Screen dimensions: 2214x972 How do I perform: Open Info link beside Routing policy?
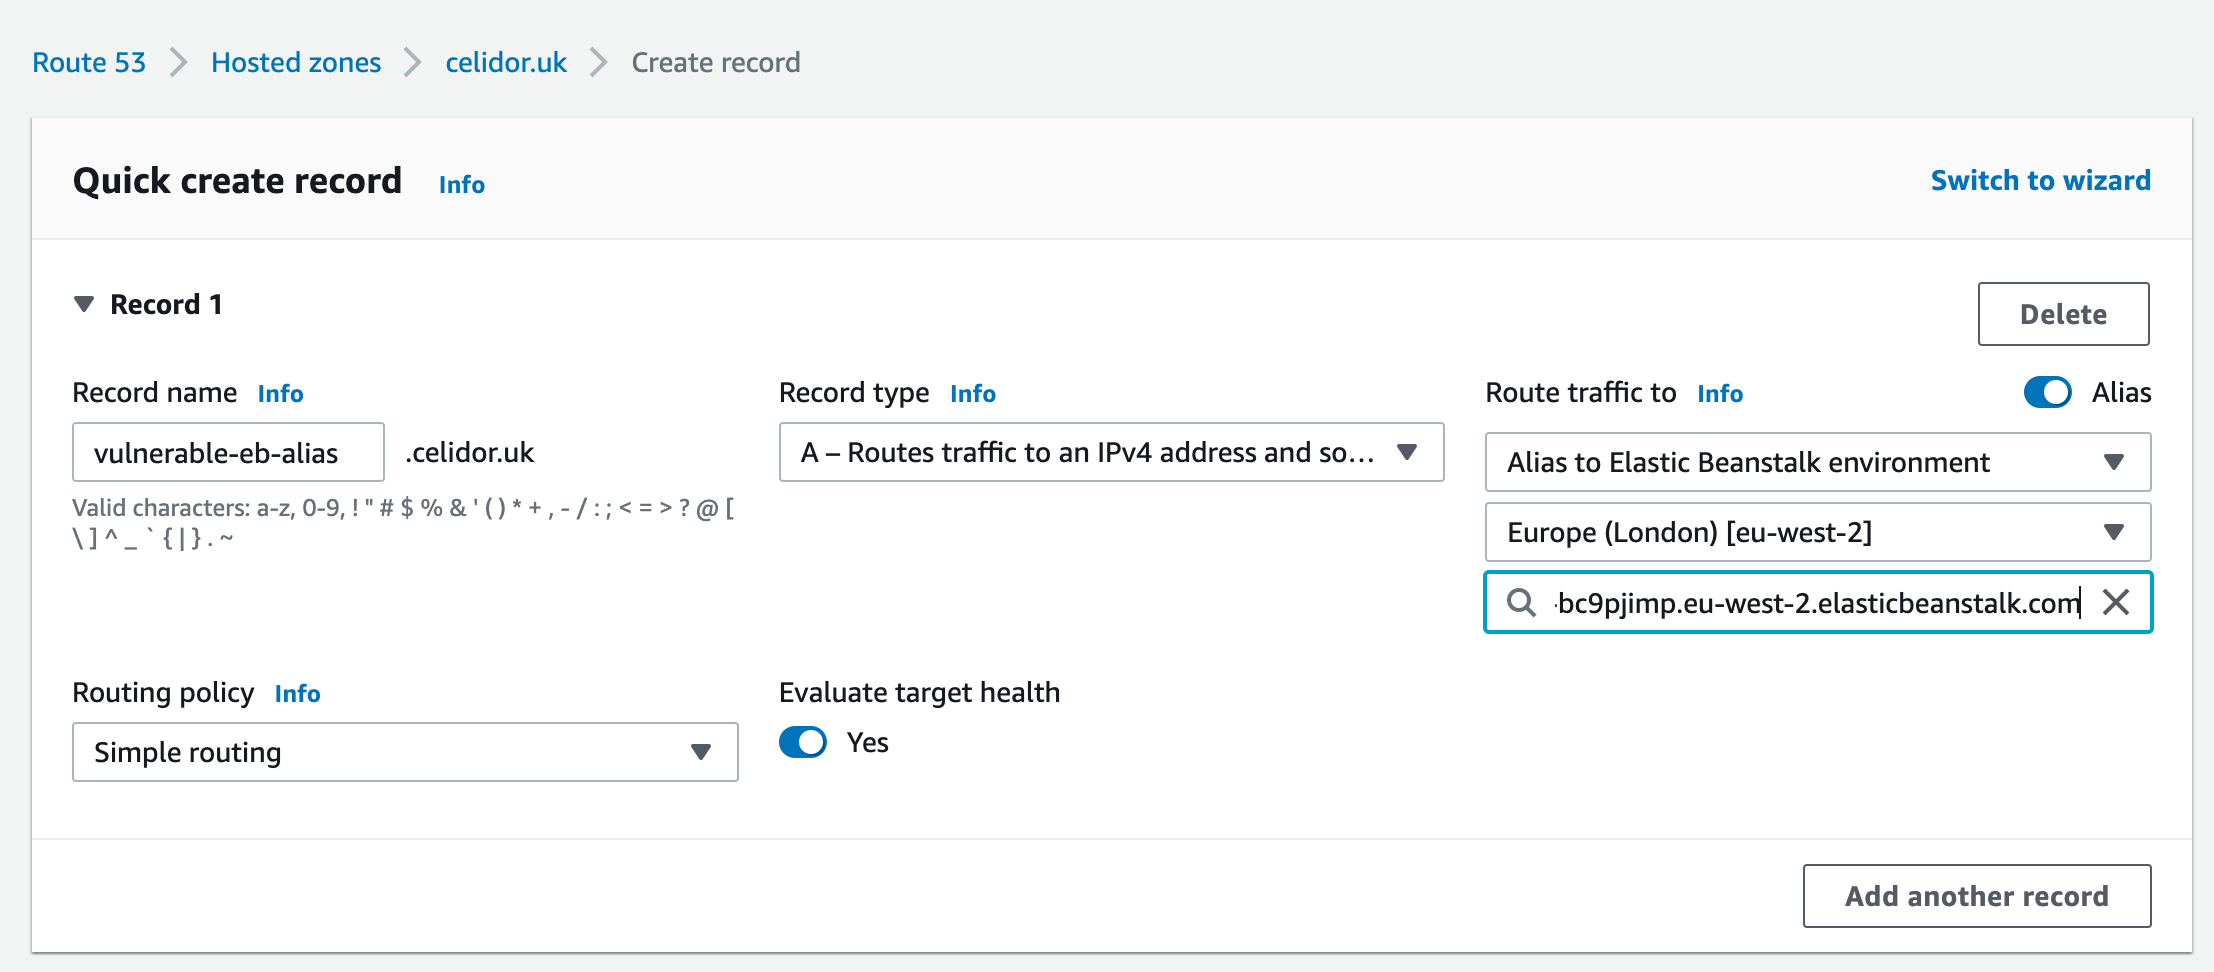pyautogui.click(x=297, y=693)
